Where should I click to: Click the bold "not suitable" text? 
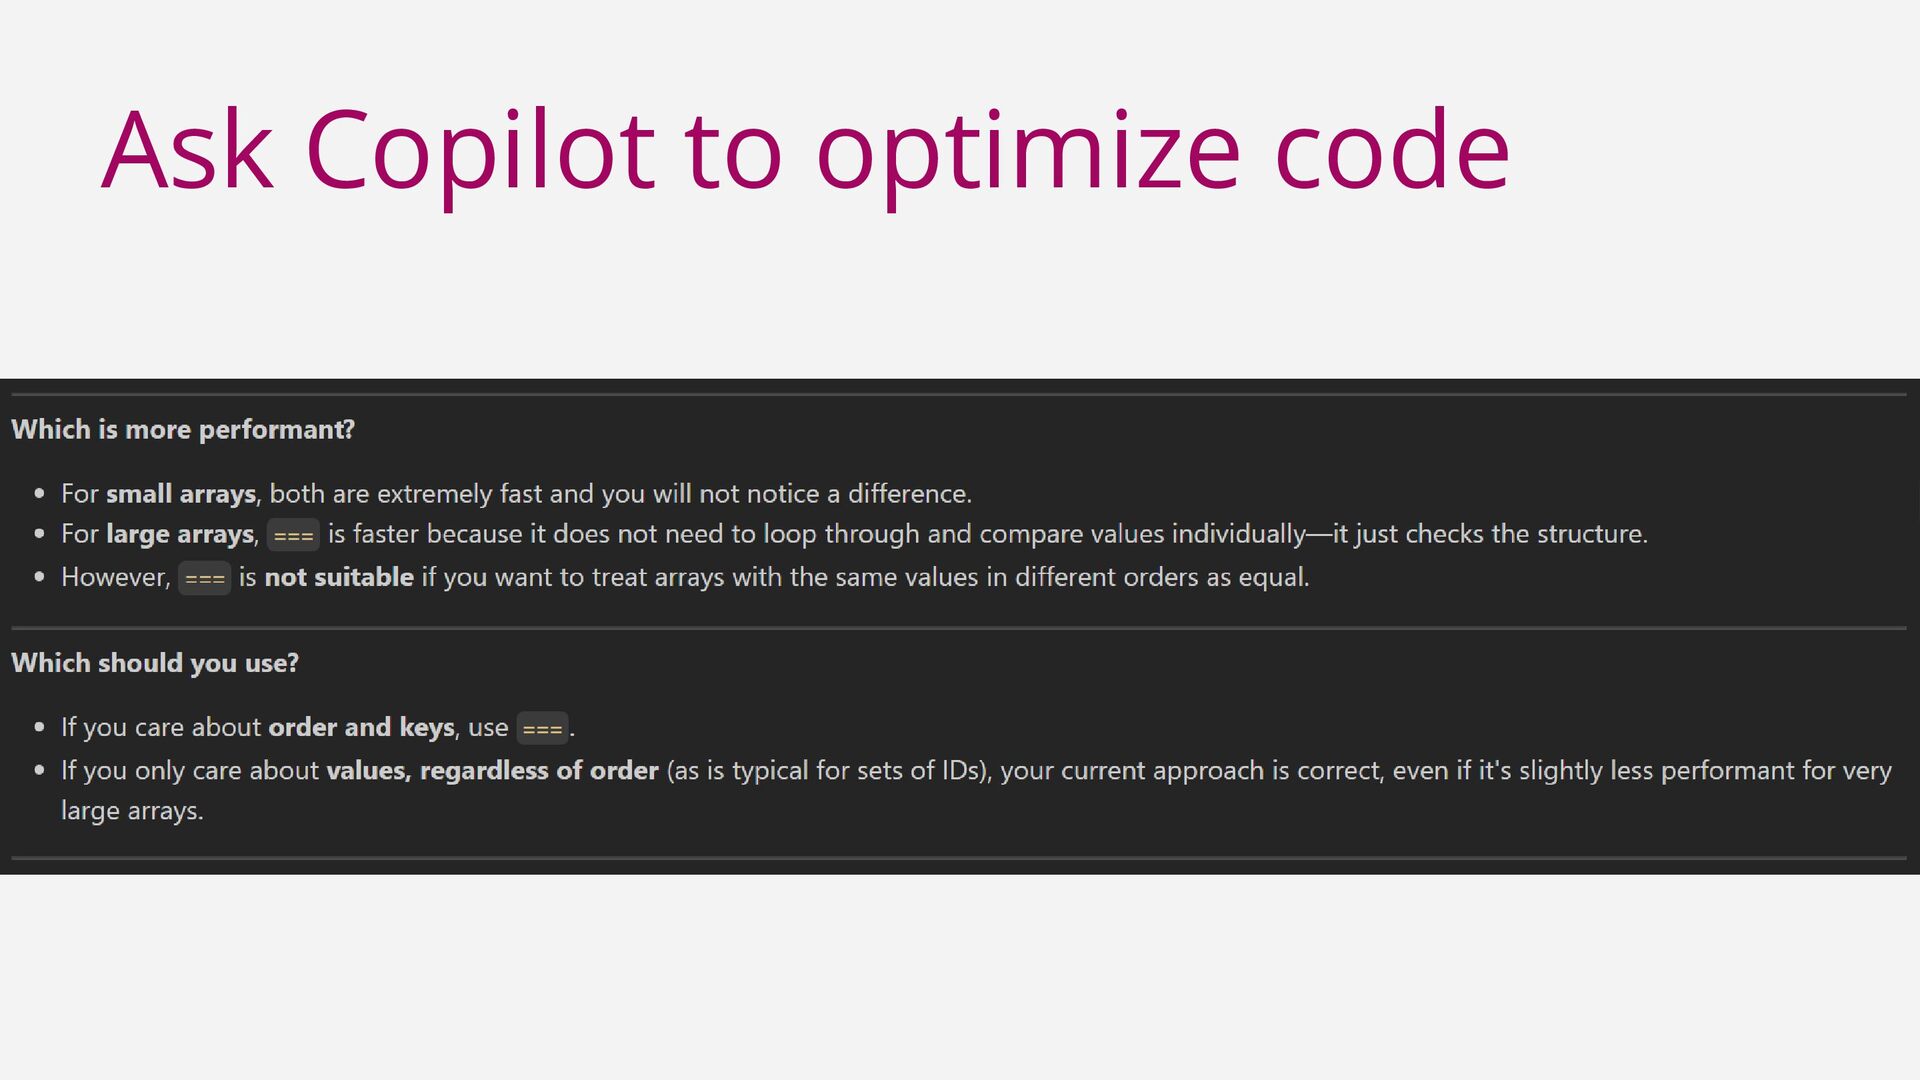tap(339, 577)
